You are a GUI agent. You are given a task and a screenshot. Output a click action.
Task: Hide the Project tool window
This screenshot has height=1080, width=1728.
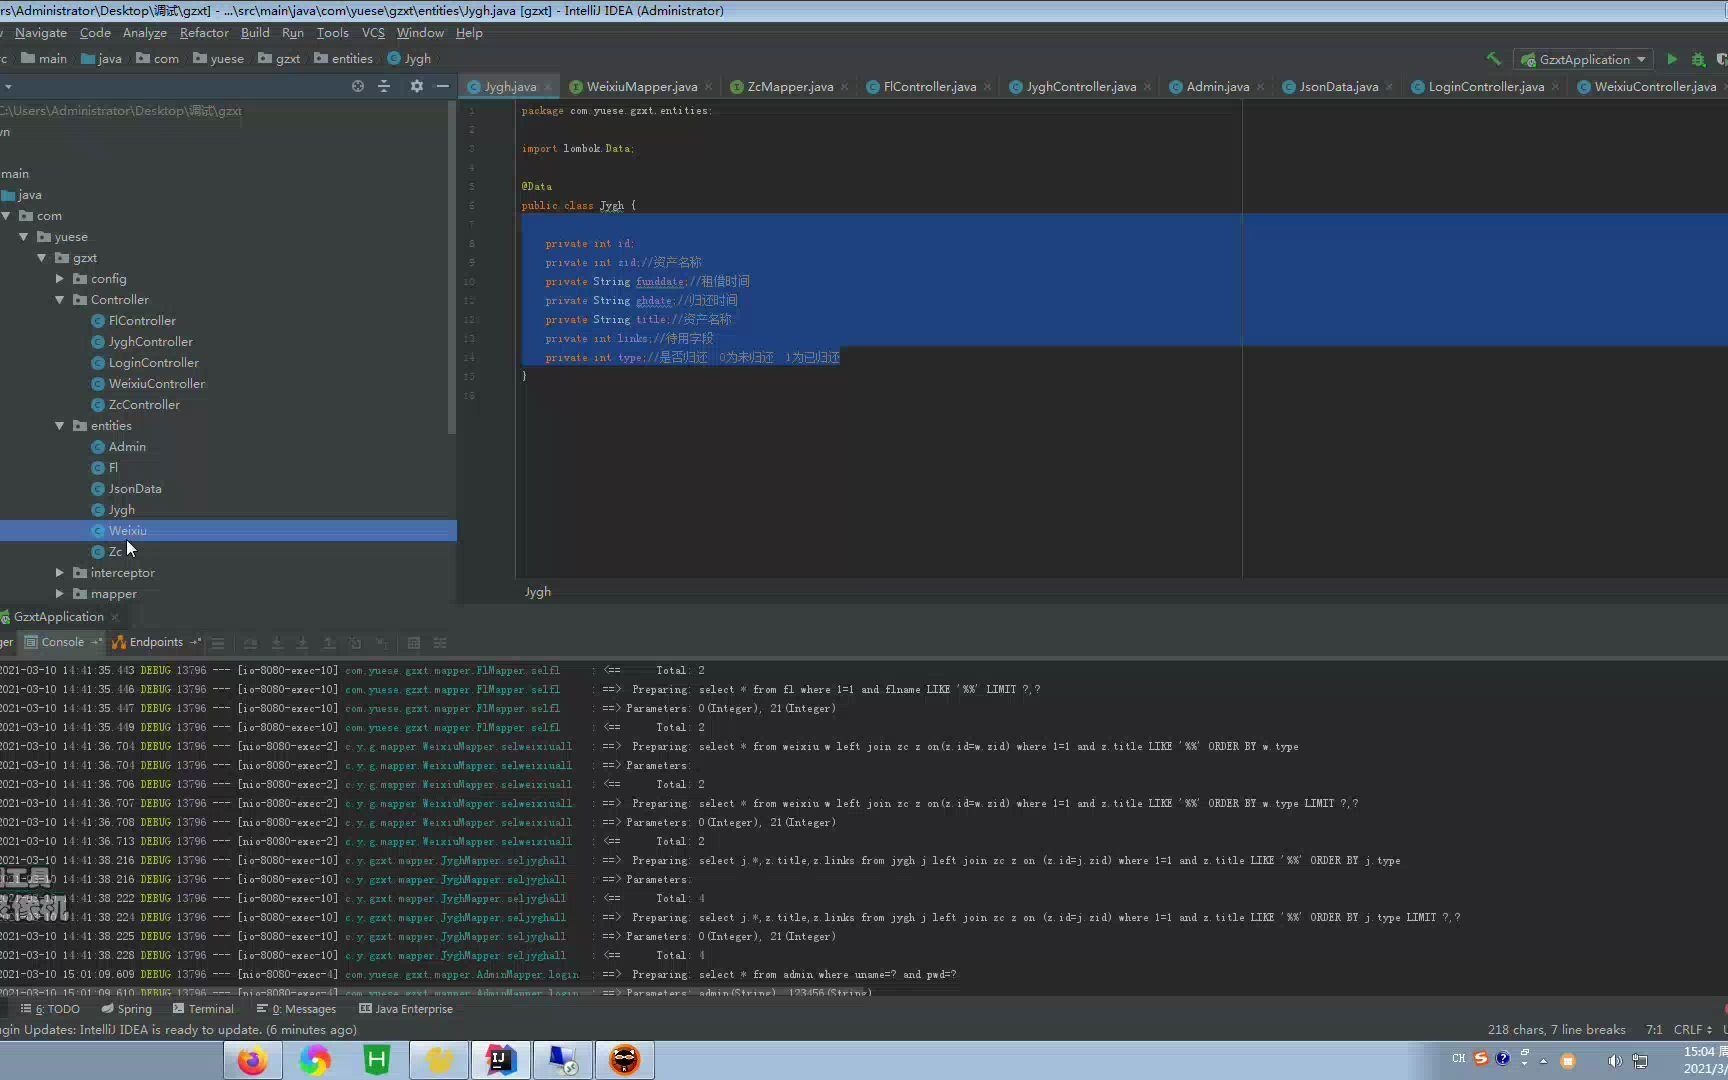[x=442, y=87]
